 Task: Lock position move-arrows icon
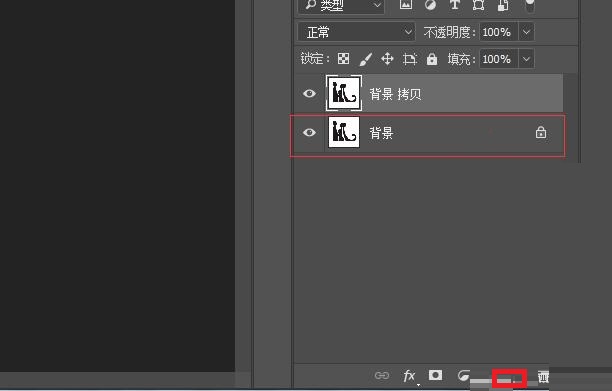coord(387,59)
